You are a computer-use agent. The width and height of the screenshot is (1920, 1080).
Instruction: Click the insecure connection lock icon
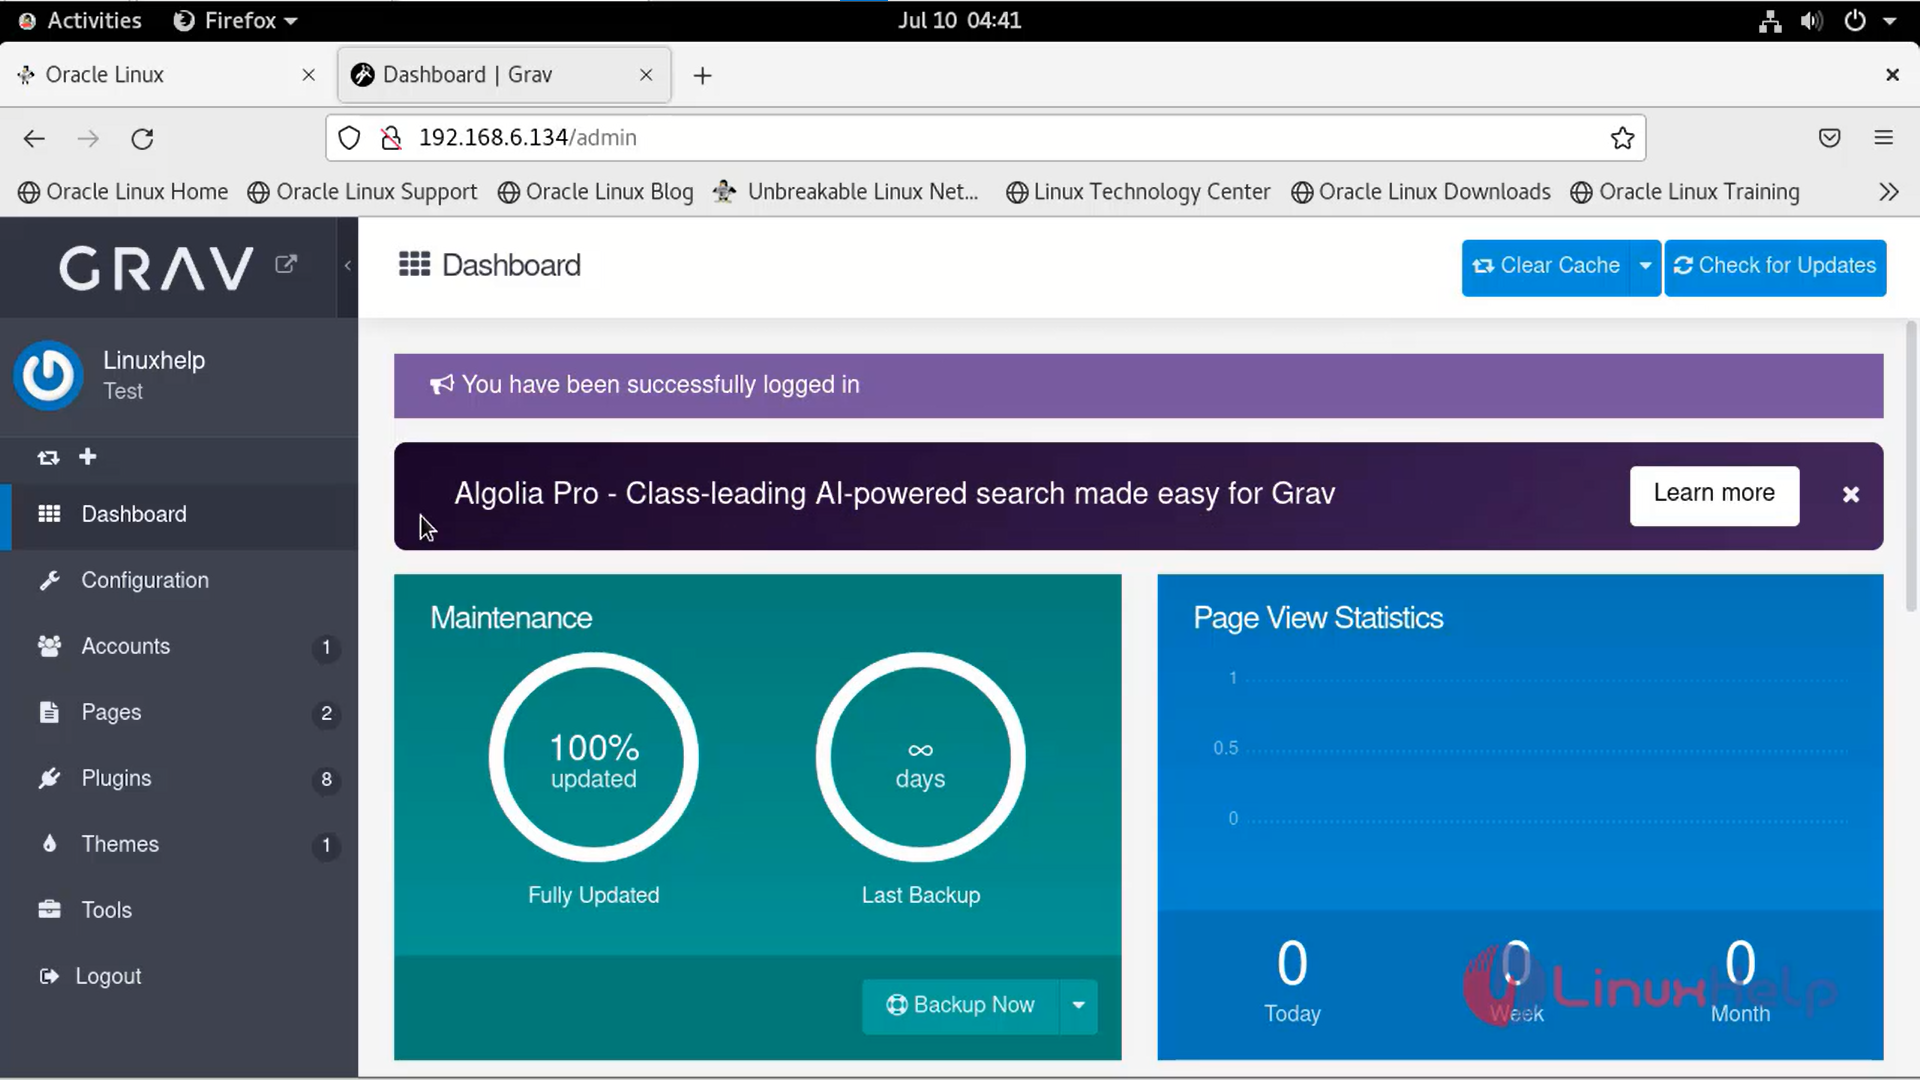click(392, 138)
